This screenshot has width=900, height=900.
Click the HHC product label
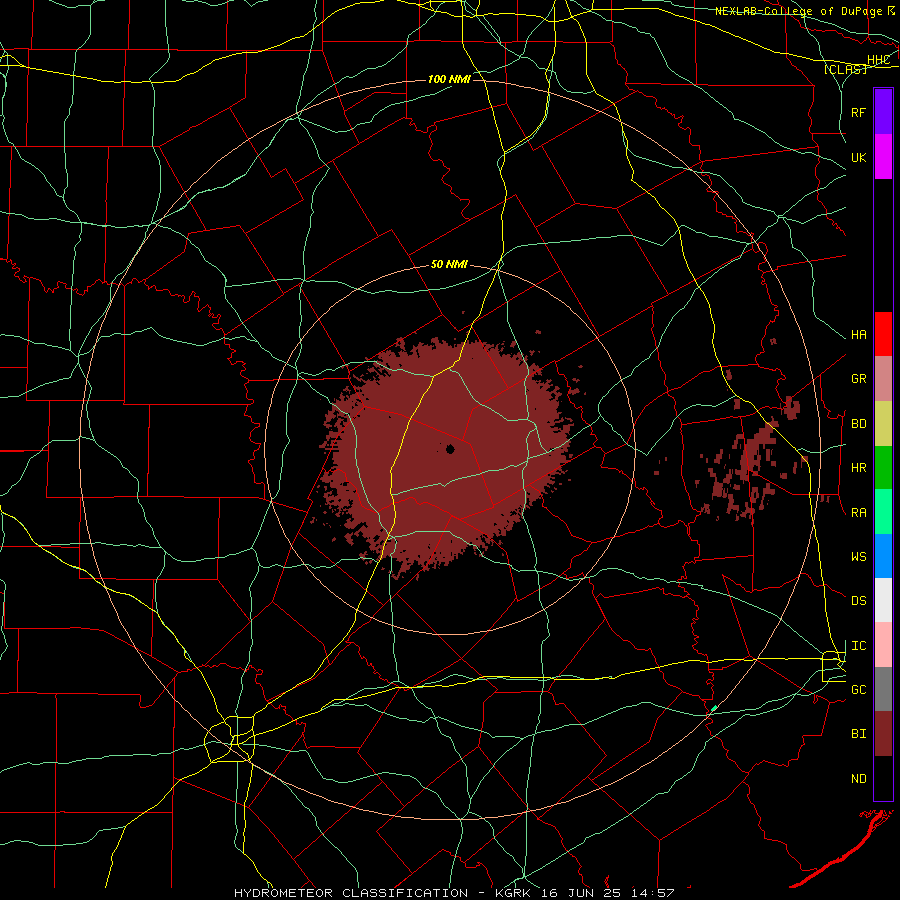pos(878,60)
